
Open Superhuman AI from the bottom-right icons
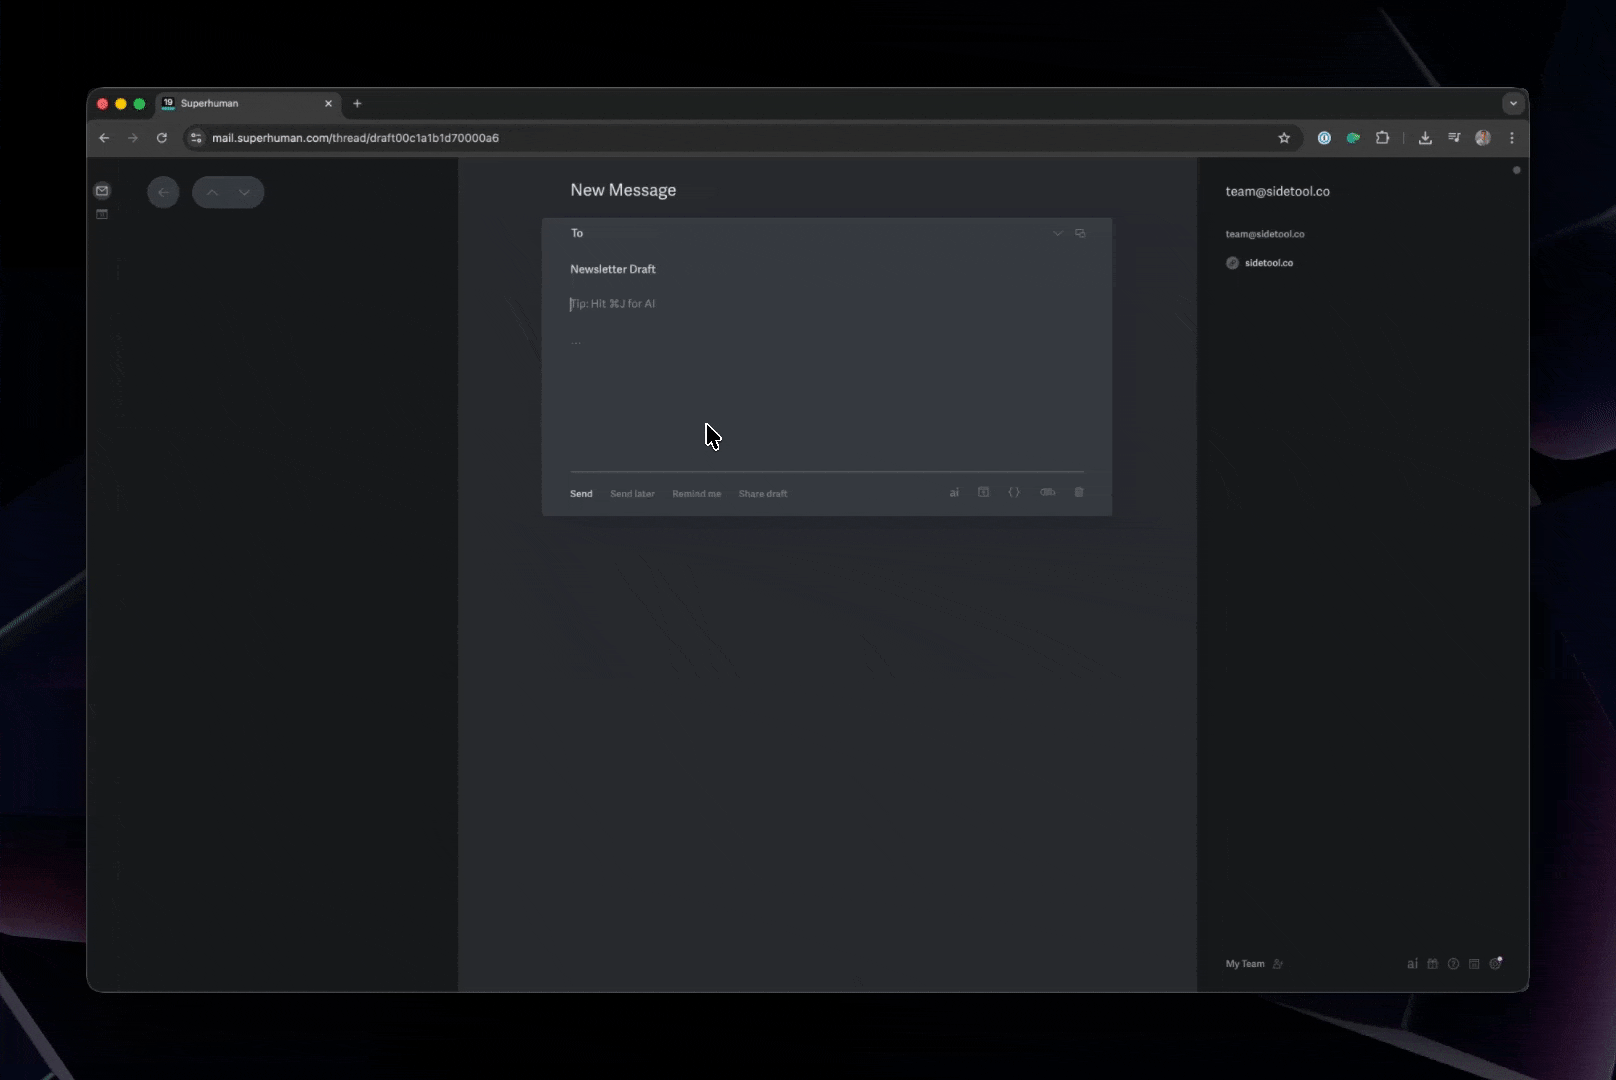[1412, 964]
